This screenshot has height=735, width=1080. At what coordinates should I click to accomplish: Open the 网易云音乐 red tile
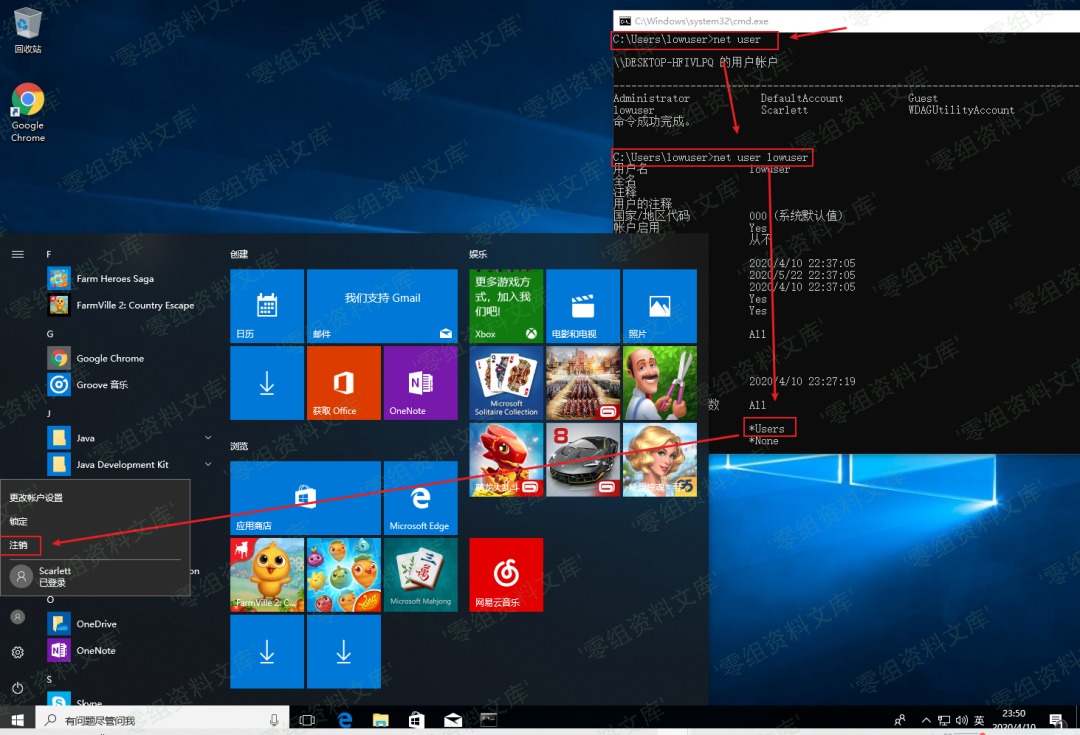pyautogui.click(x=506, y=574)
